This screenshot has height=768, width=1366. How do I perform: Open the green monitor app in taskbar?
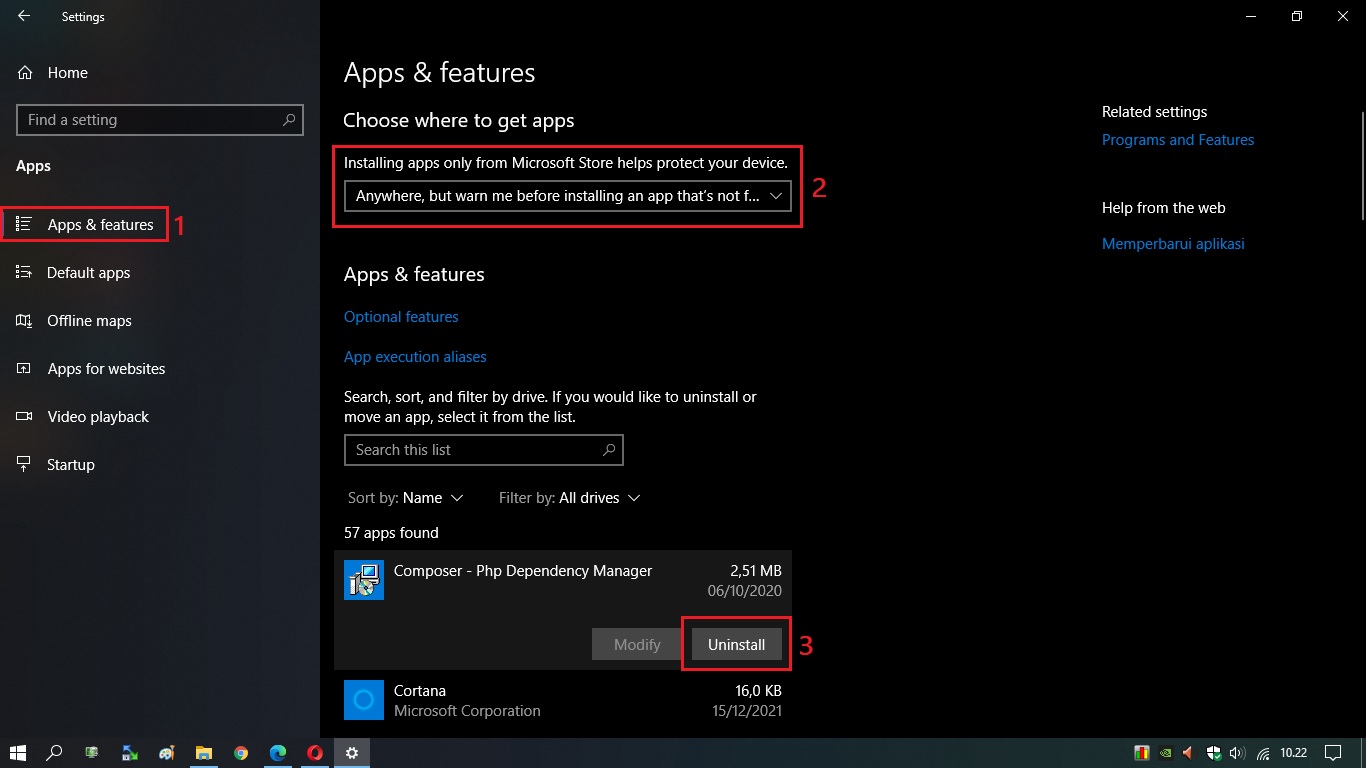(x=92, y=753)
